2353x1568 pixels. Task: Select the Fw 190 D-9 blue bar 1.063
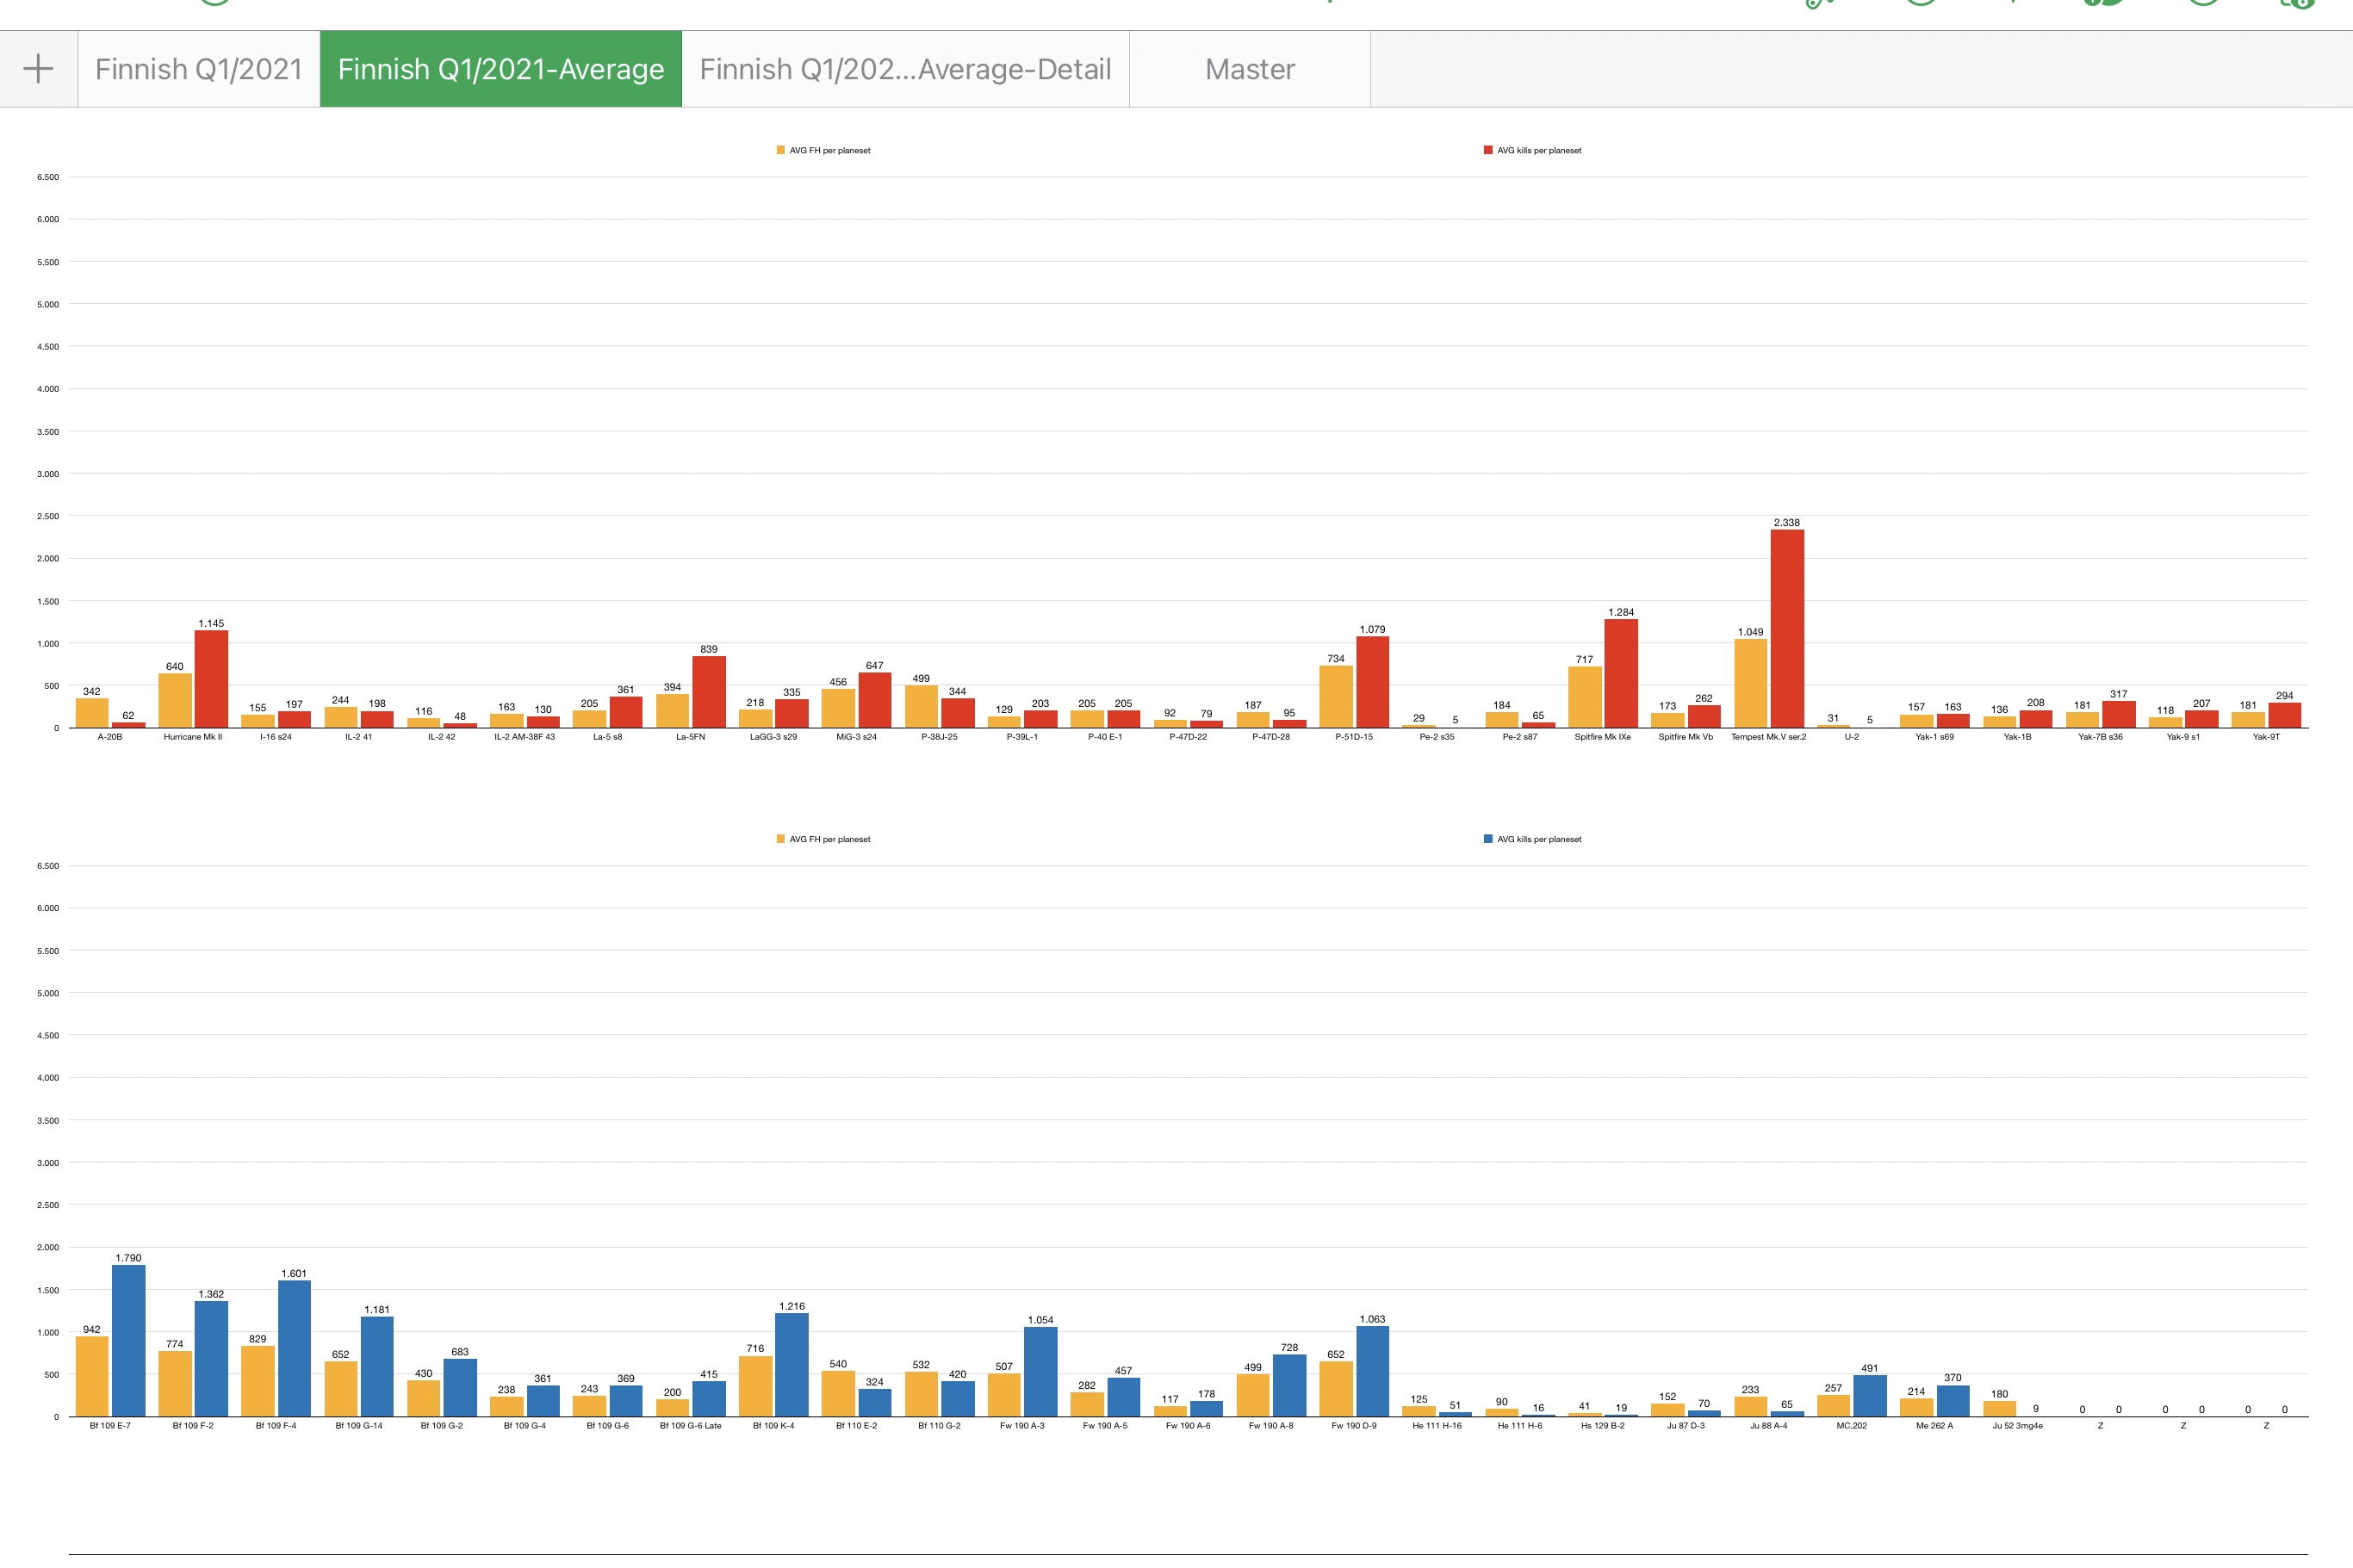(x=1372, y=1372)
